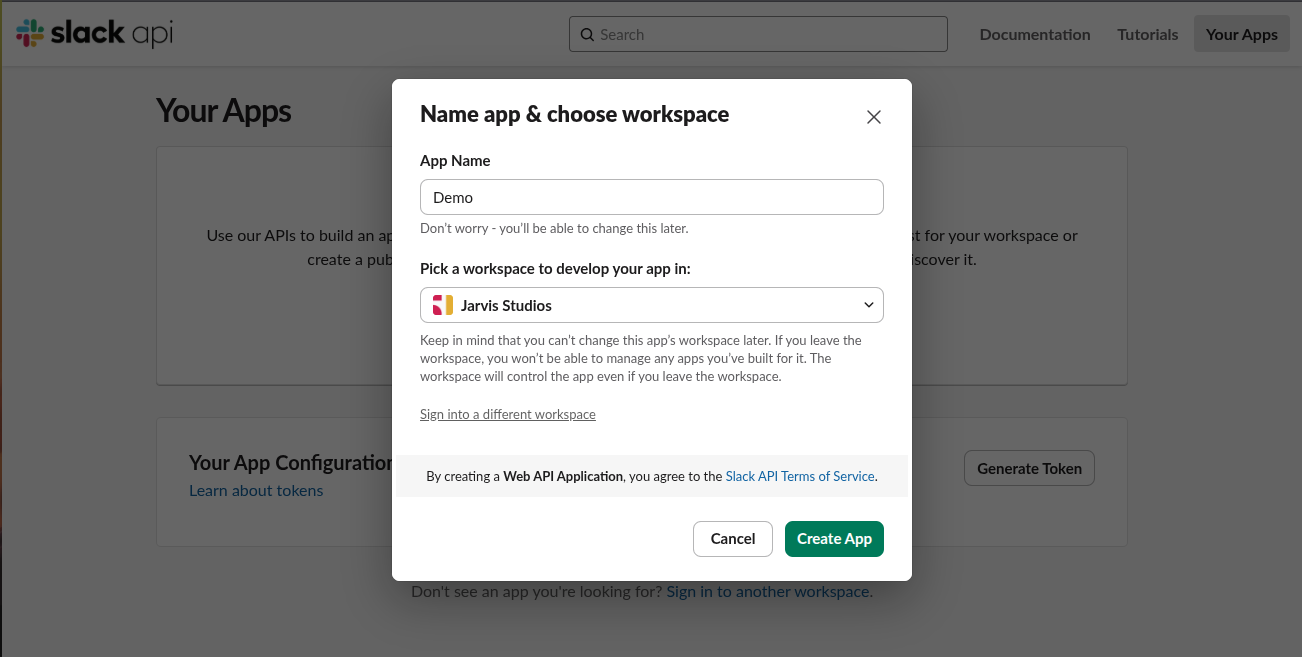Screen dimensions: 1302x657
Task: Click the Cancel button
Action: 733,538
